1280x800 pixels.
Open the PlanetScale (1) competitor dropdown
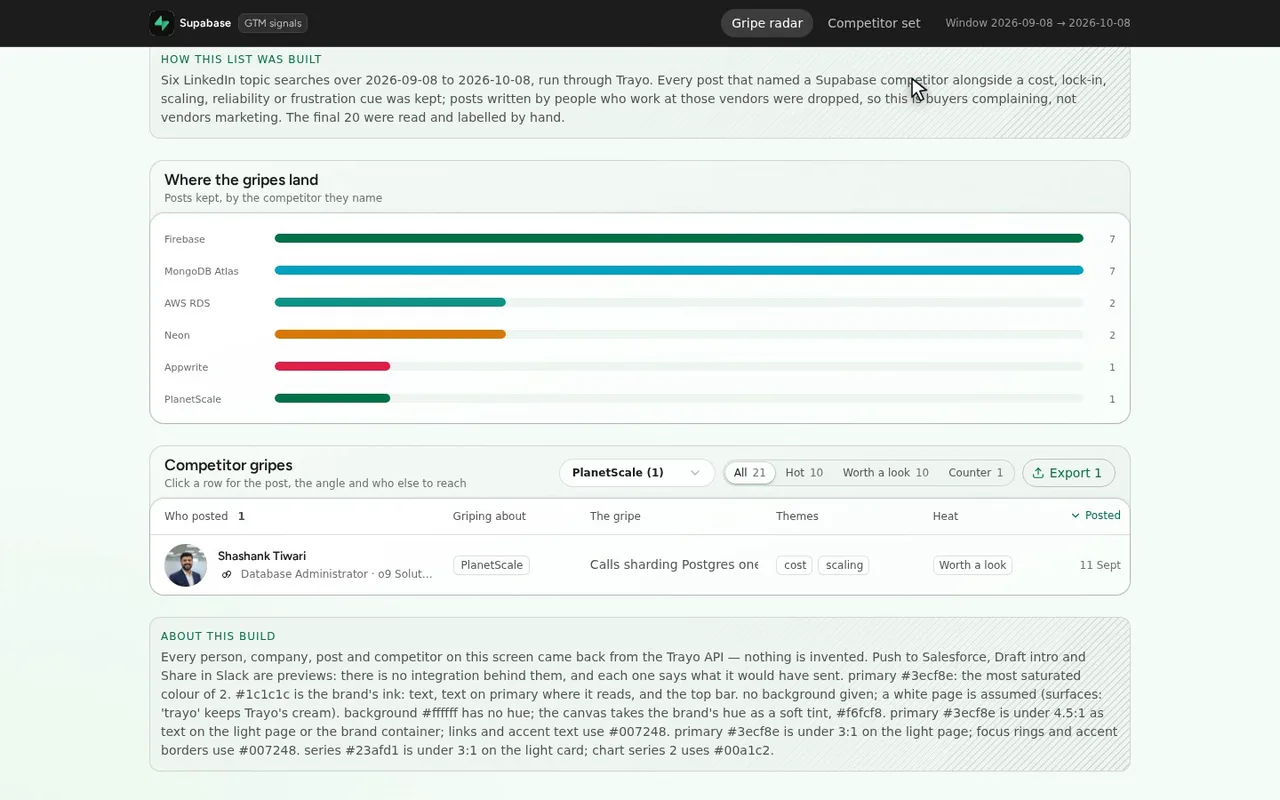click(636, 473)
